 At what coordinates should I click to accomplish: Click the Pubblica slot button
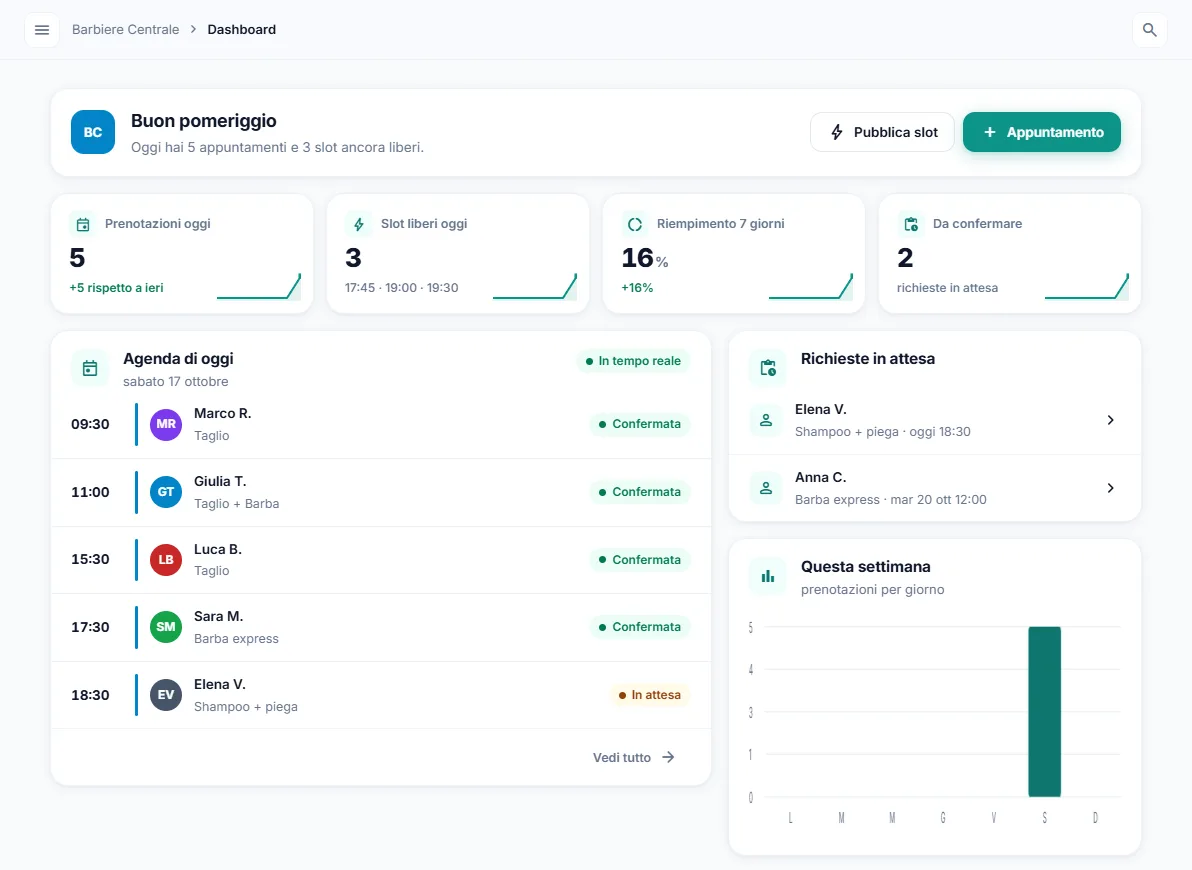click(x=882, y=132)
